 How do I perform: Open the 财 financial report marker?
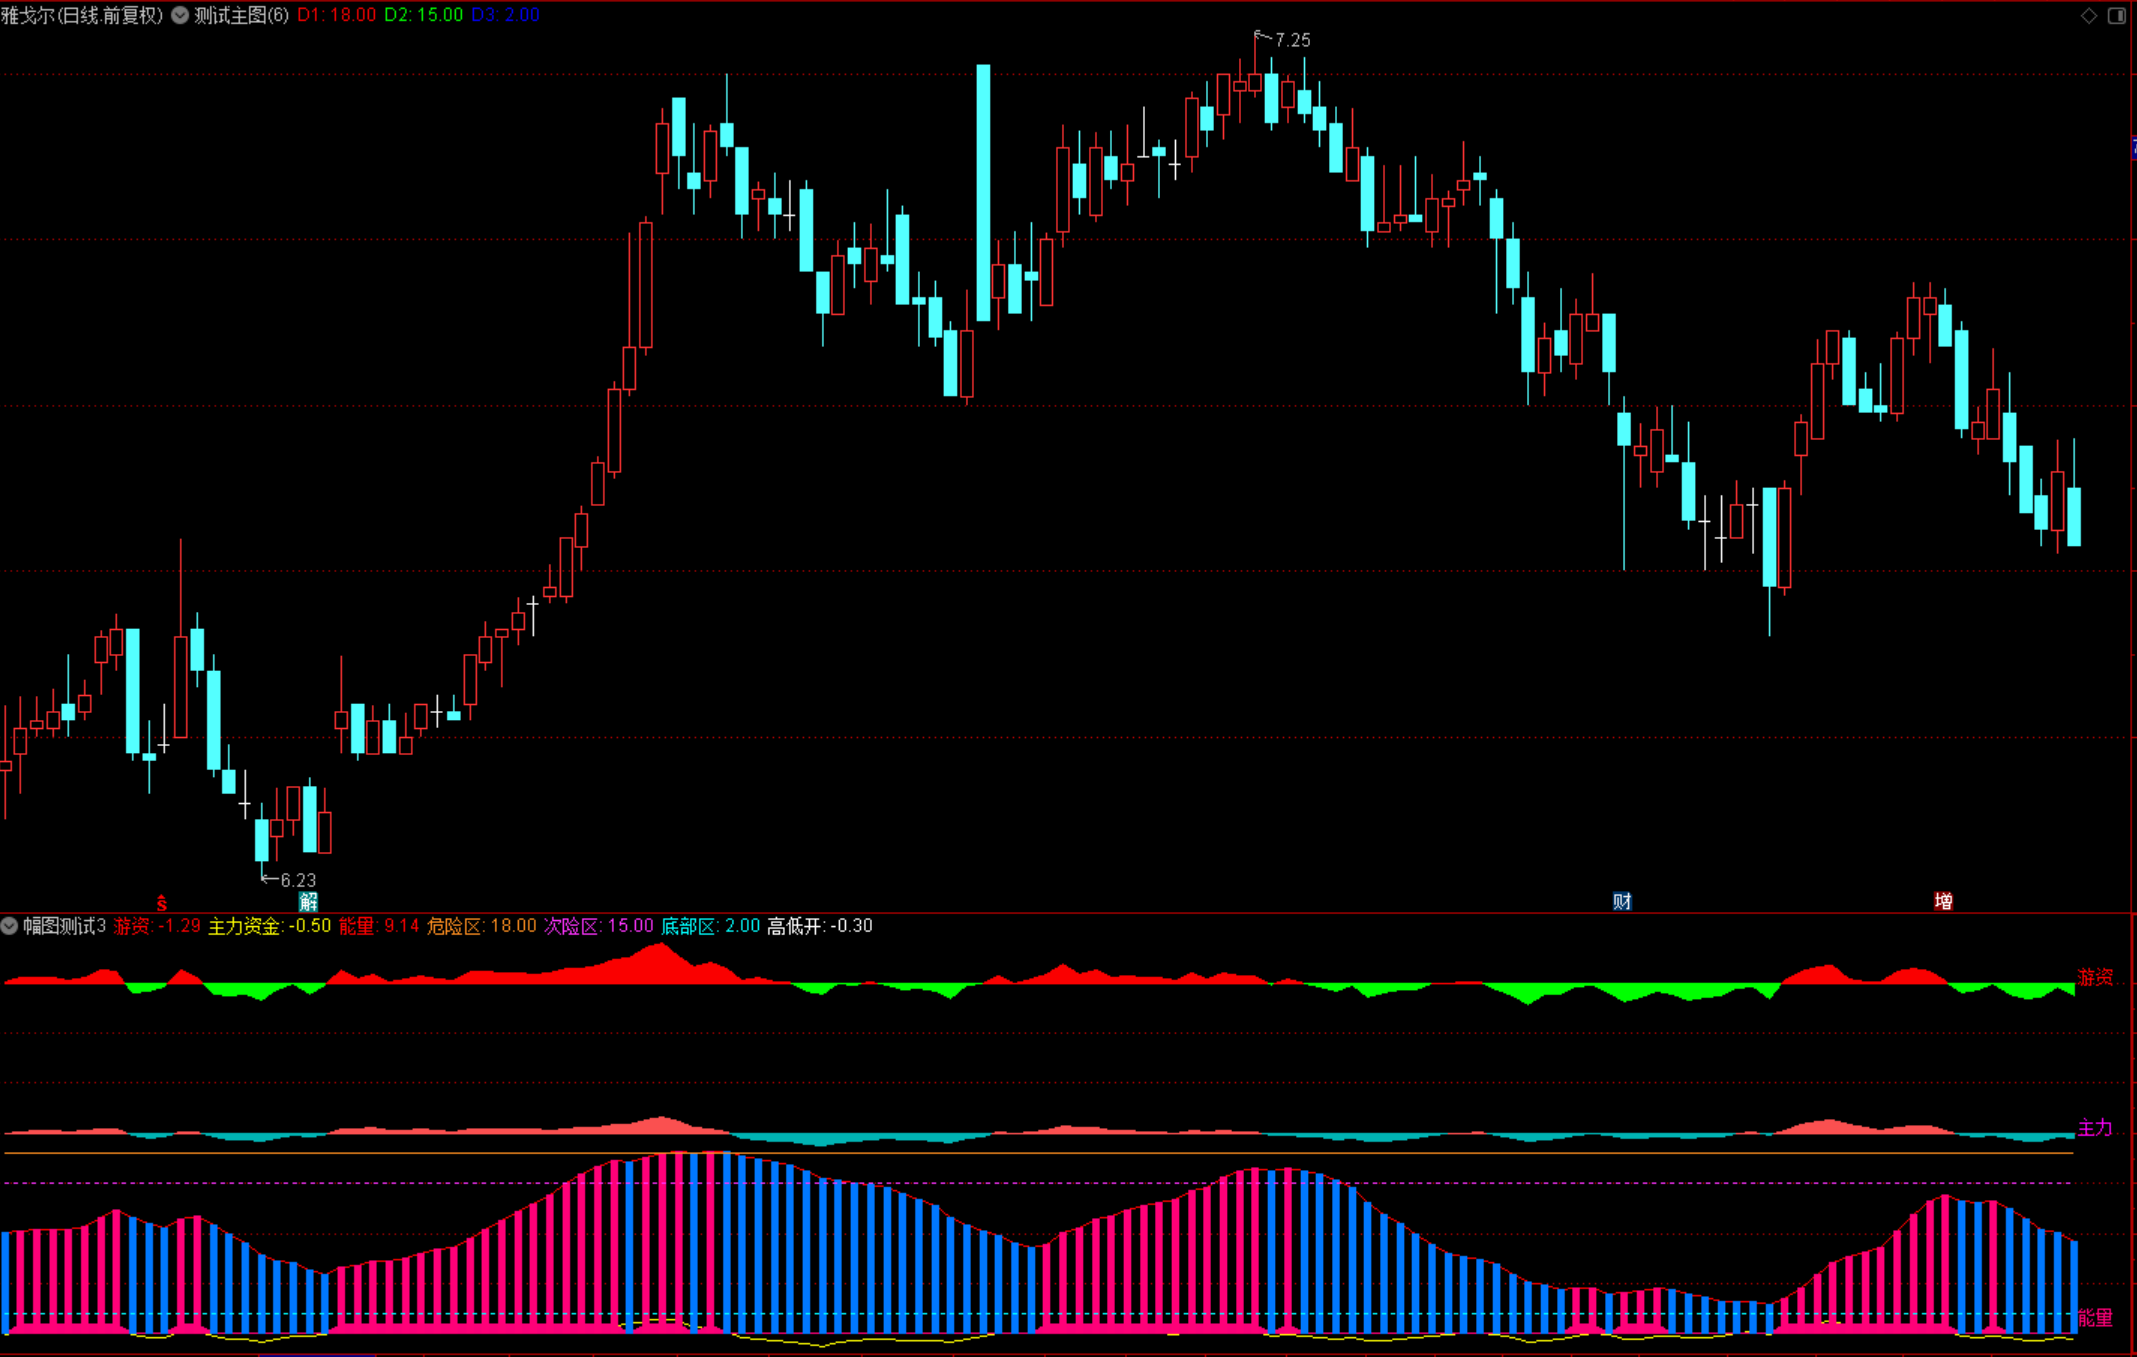(1622, 902)
